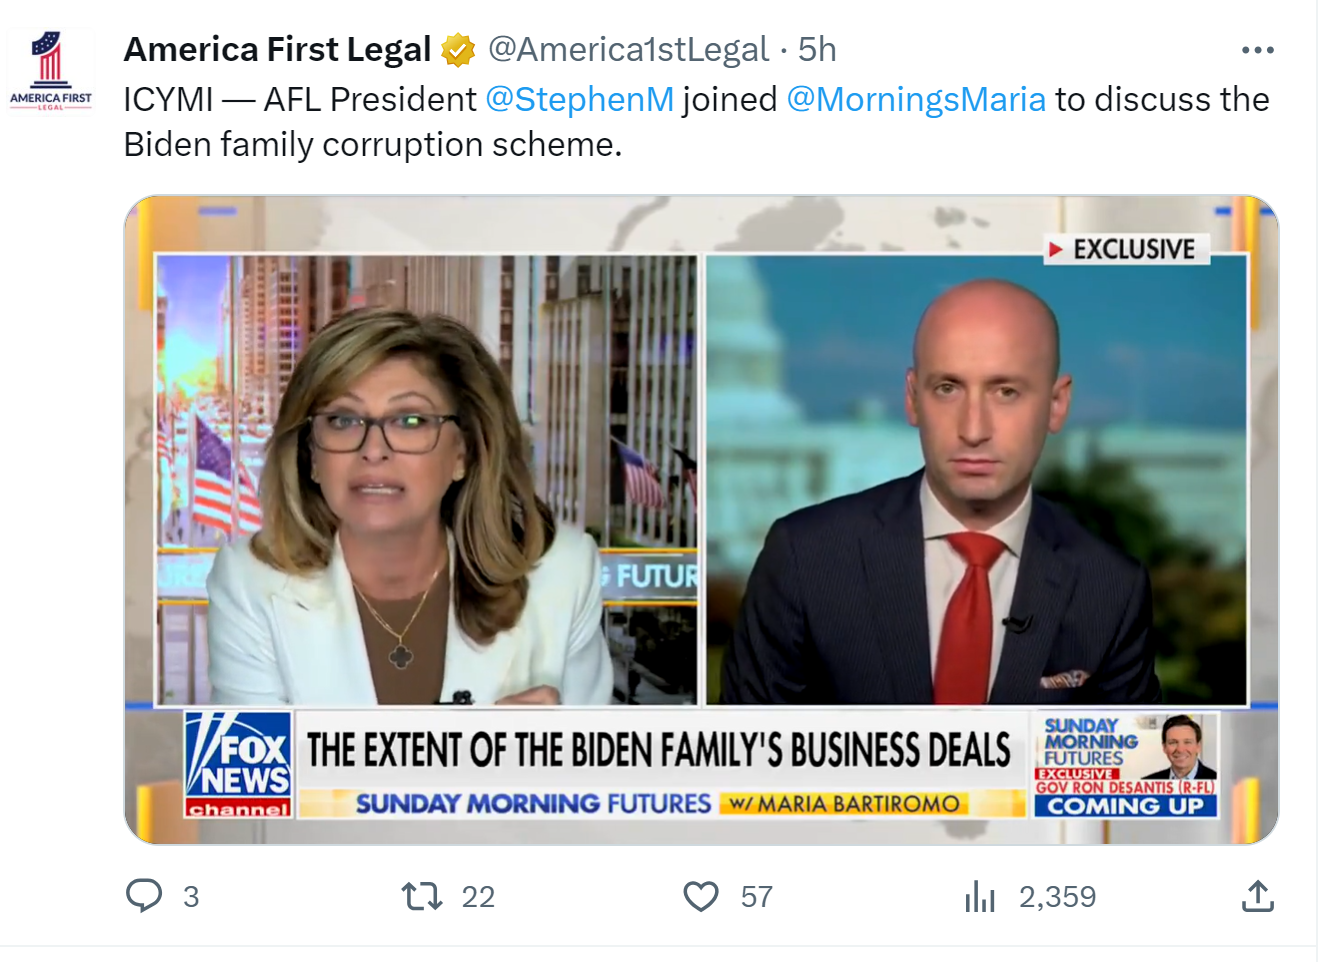1337x962 pixels.
Task: Click the America First Legal display name
Action: [277, 50]
